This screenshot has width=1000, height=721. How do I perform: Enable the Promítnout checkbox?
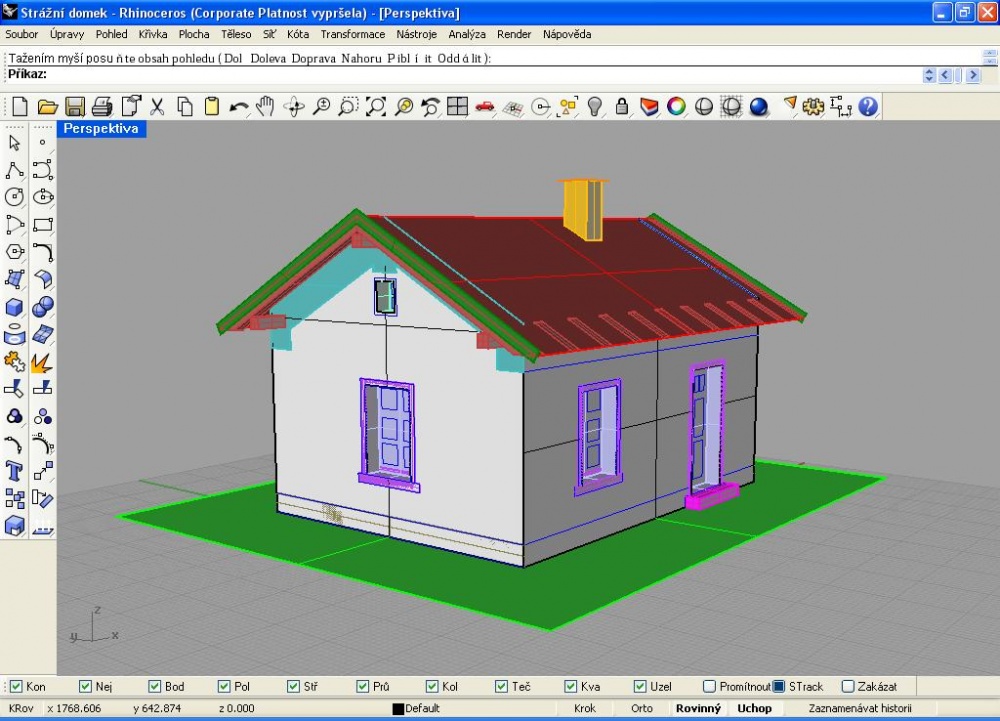click(709, 687)
